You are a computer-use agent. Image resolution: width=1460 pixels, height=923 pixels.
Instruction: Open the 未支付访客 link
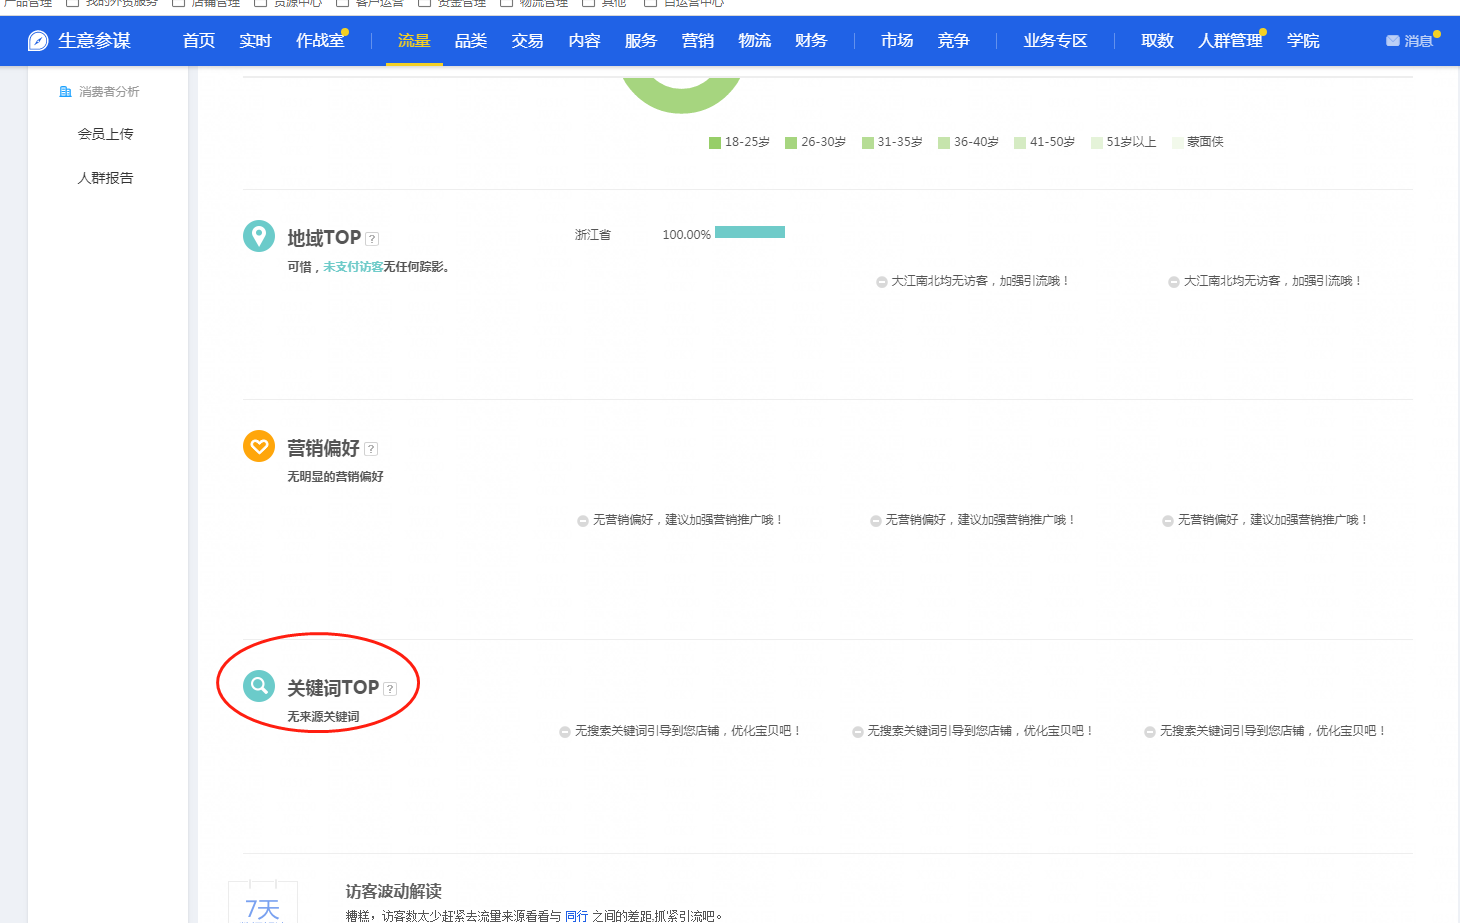[x=353, y=267]
